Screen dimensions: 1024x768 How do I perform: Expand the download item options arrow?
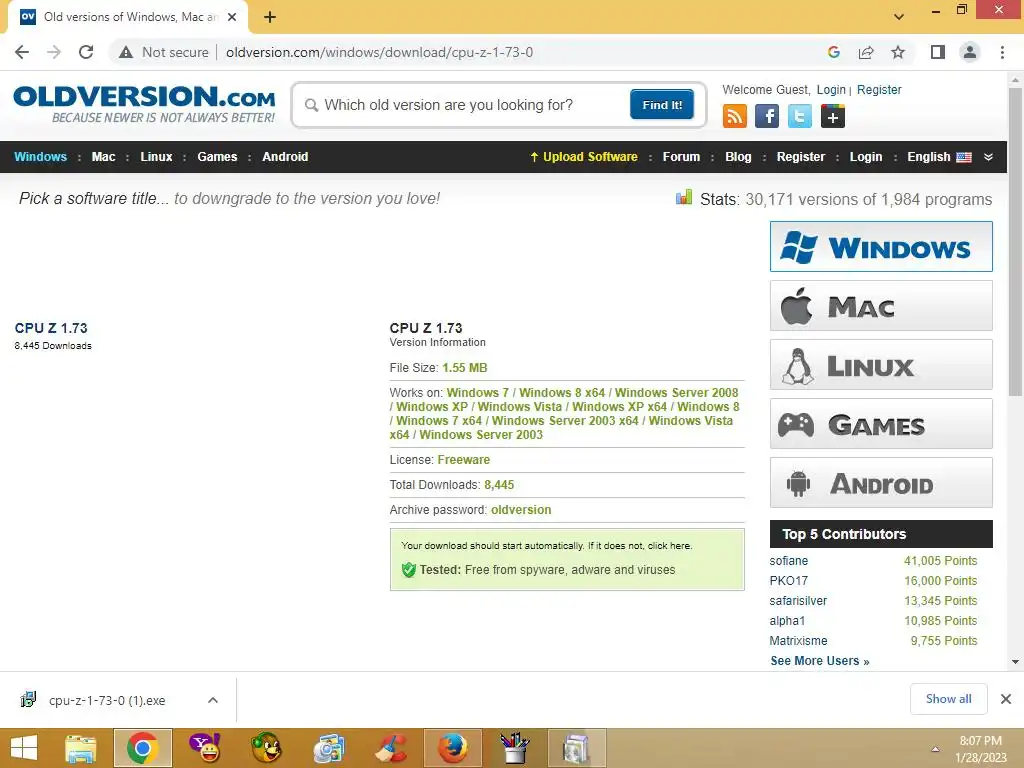[212, 700]
